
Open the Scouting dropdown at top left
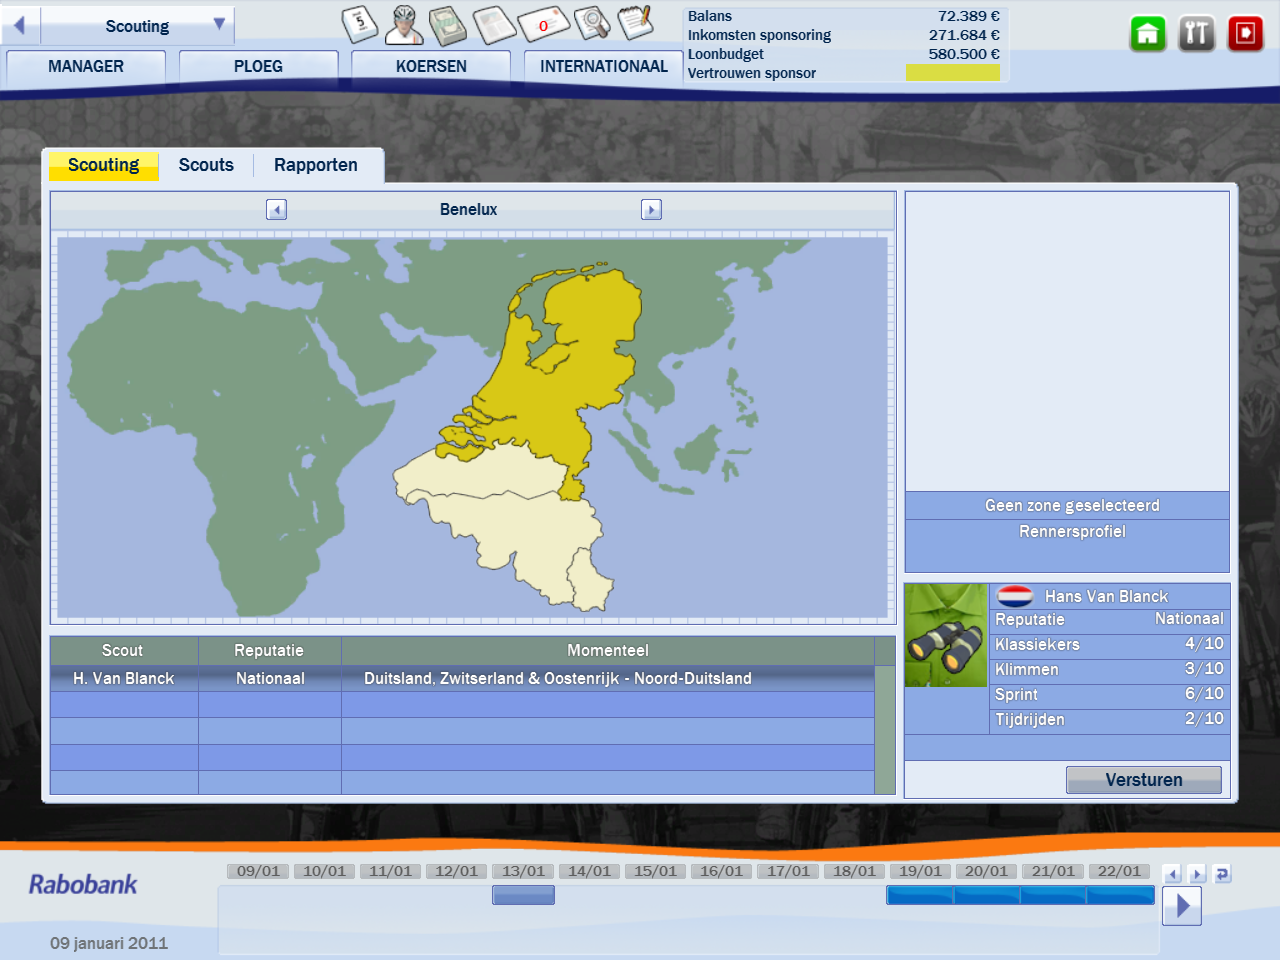pos(137,26)
